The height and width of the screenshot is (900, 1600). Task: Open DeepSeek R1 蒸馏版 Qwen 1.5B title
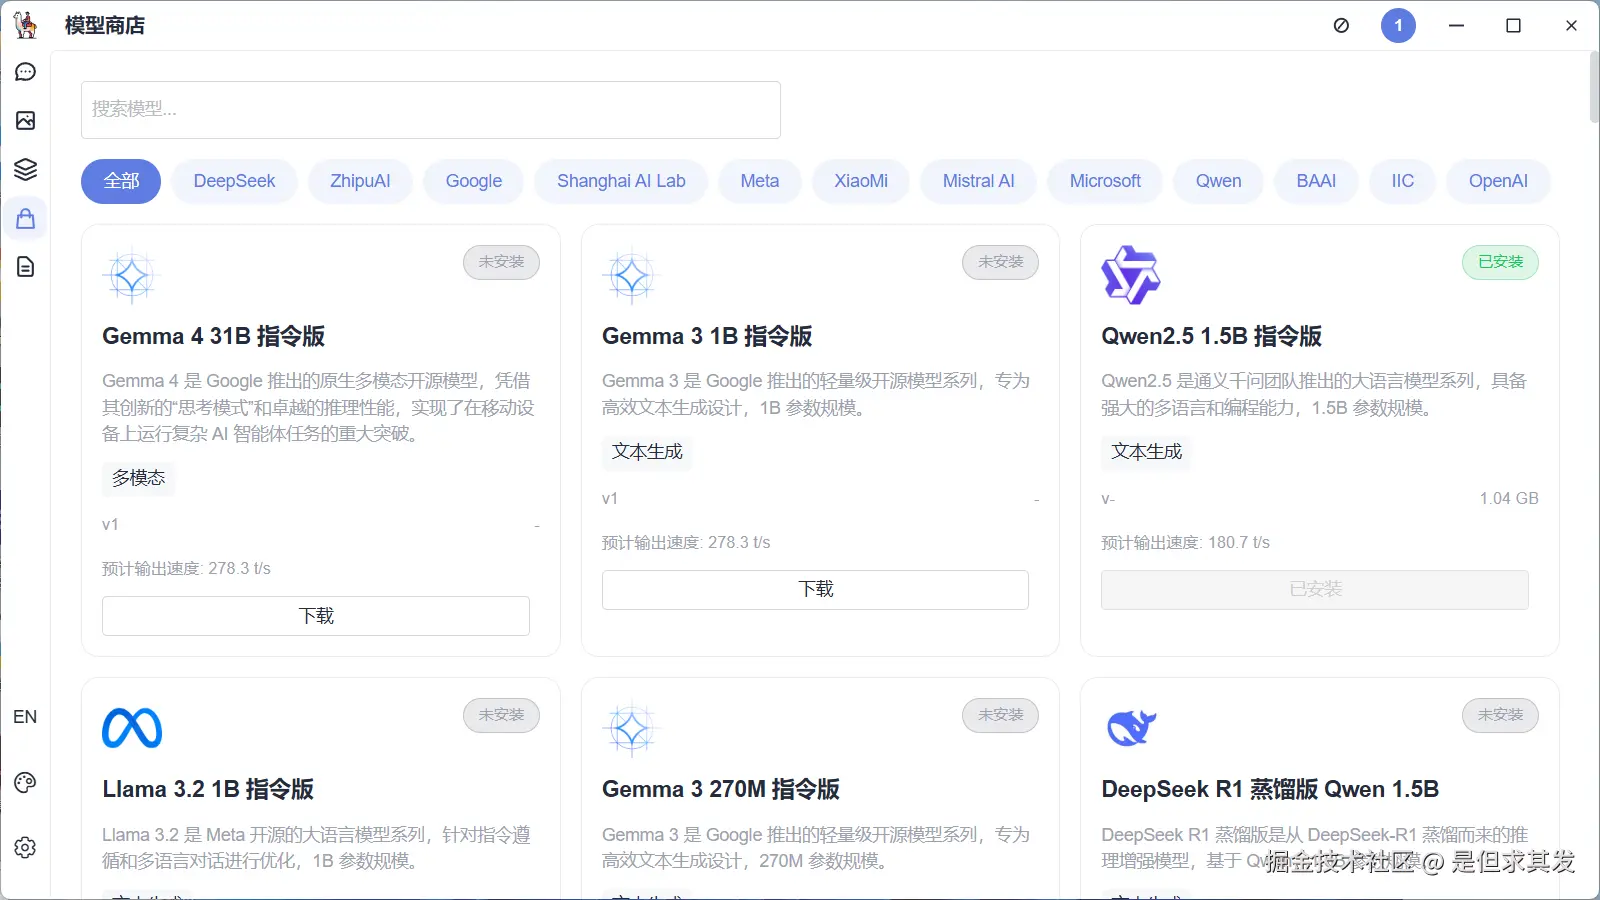[x=1270, y=789]
